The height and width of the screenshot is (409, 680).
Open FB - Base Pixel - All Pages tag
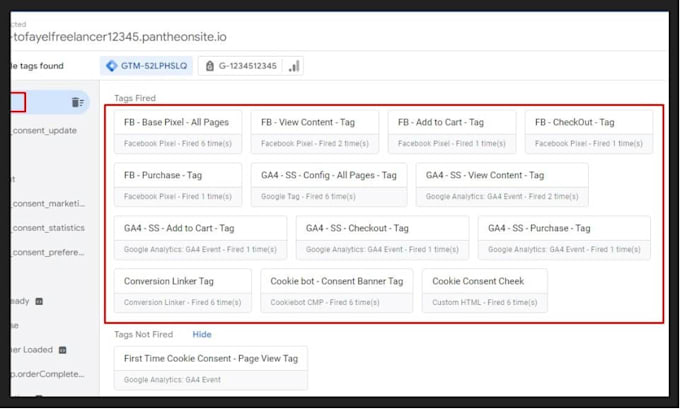[178, 132]
